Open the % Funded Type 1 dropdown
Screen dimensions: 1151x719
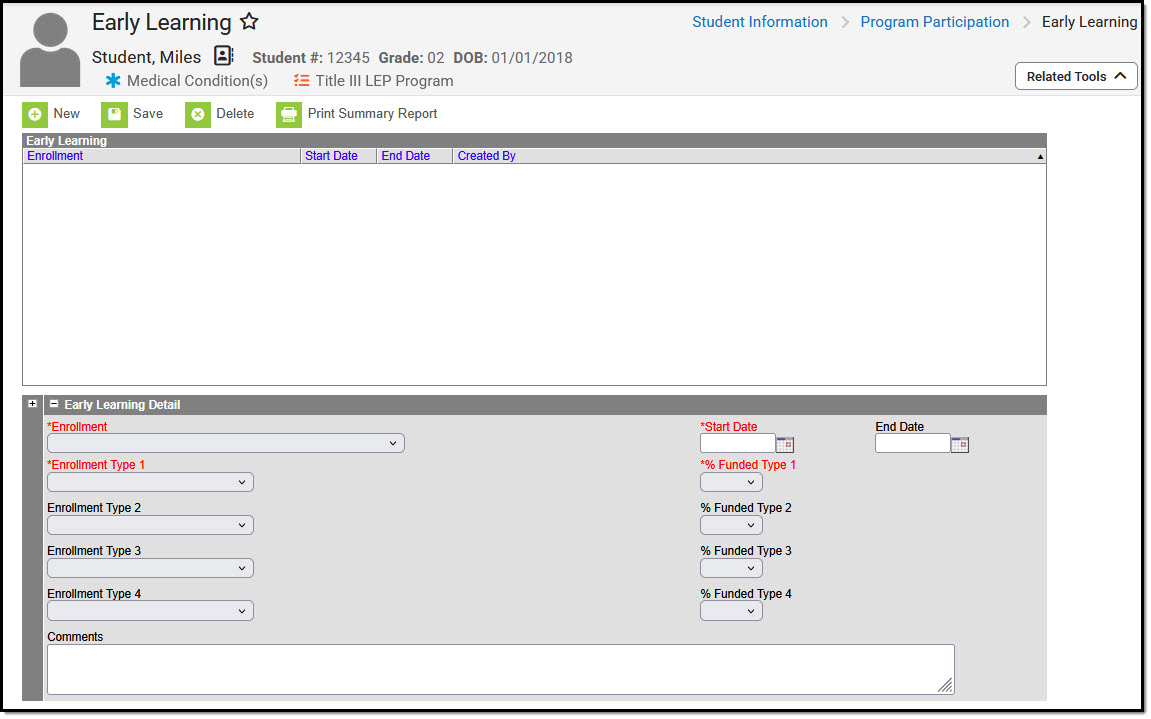[731, 481]
